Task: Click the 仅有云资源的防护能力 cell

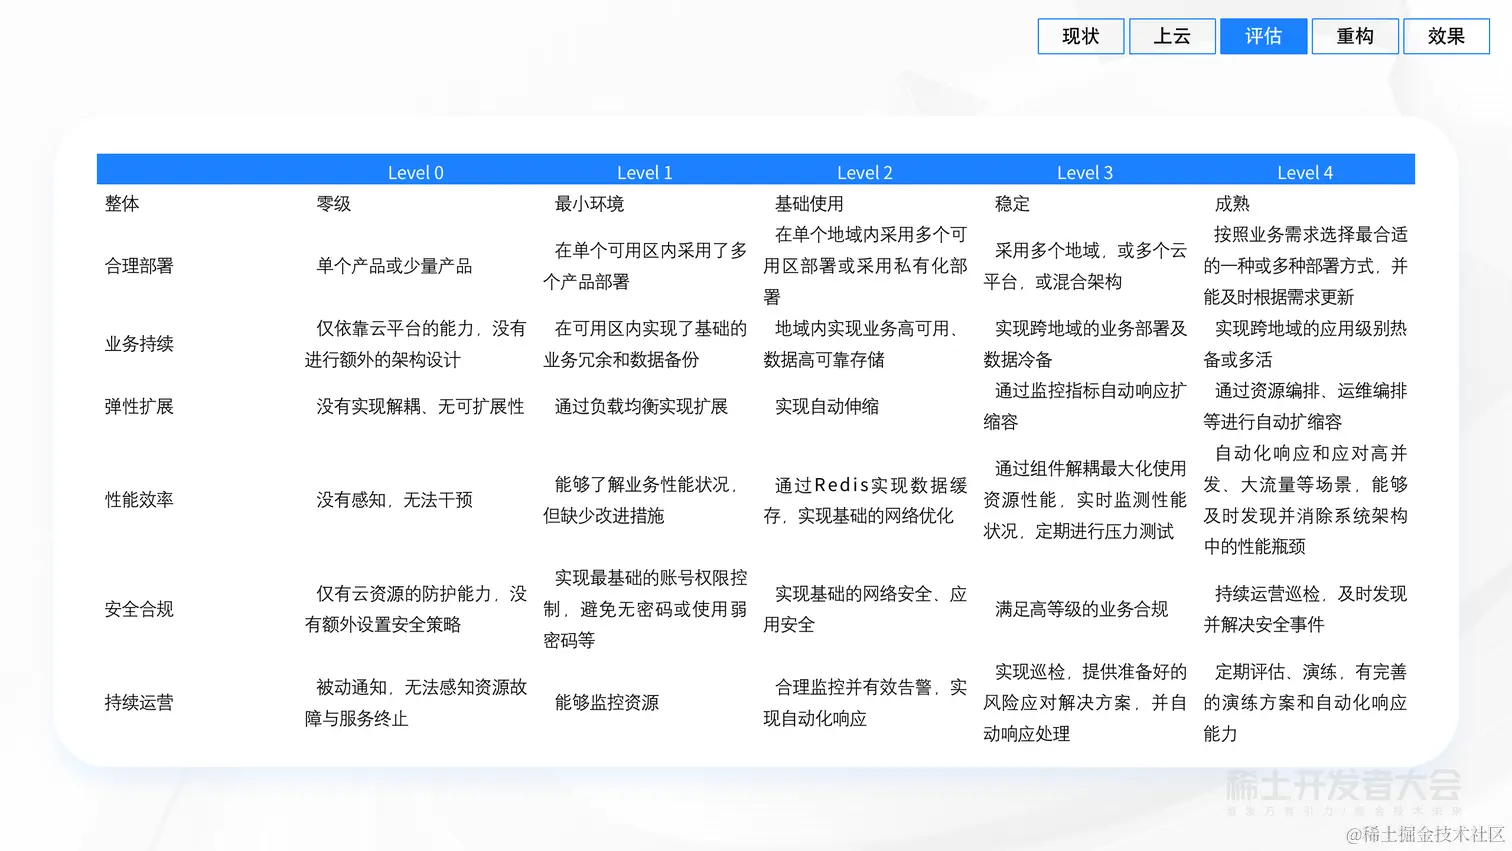Action: click(x=416, y=608)
